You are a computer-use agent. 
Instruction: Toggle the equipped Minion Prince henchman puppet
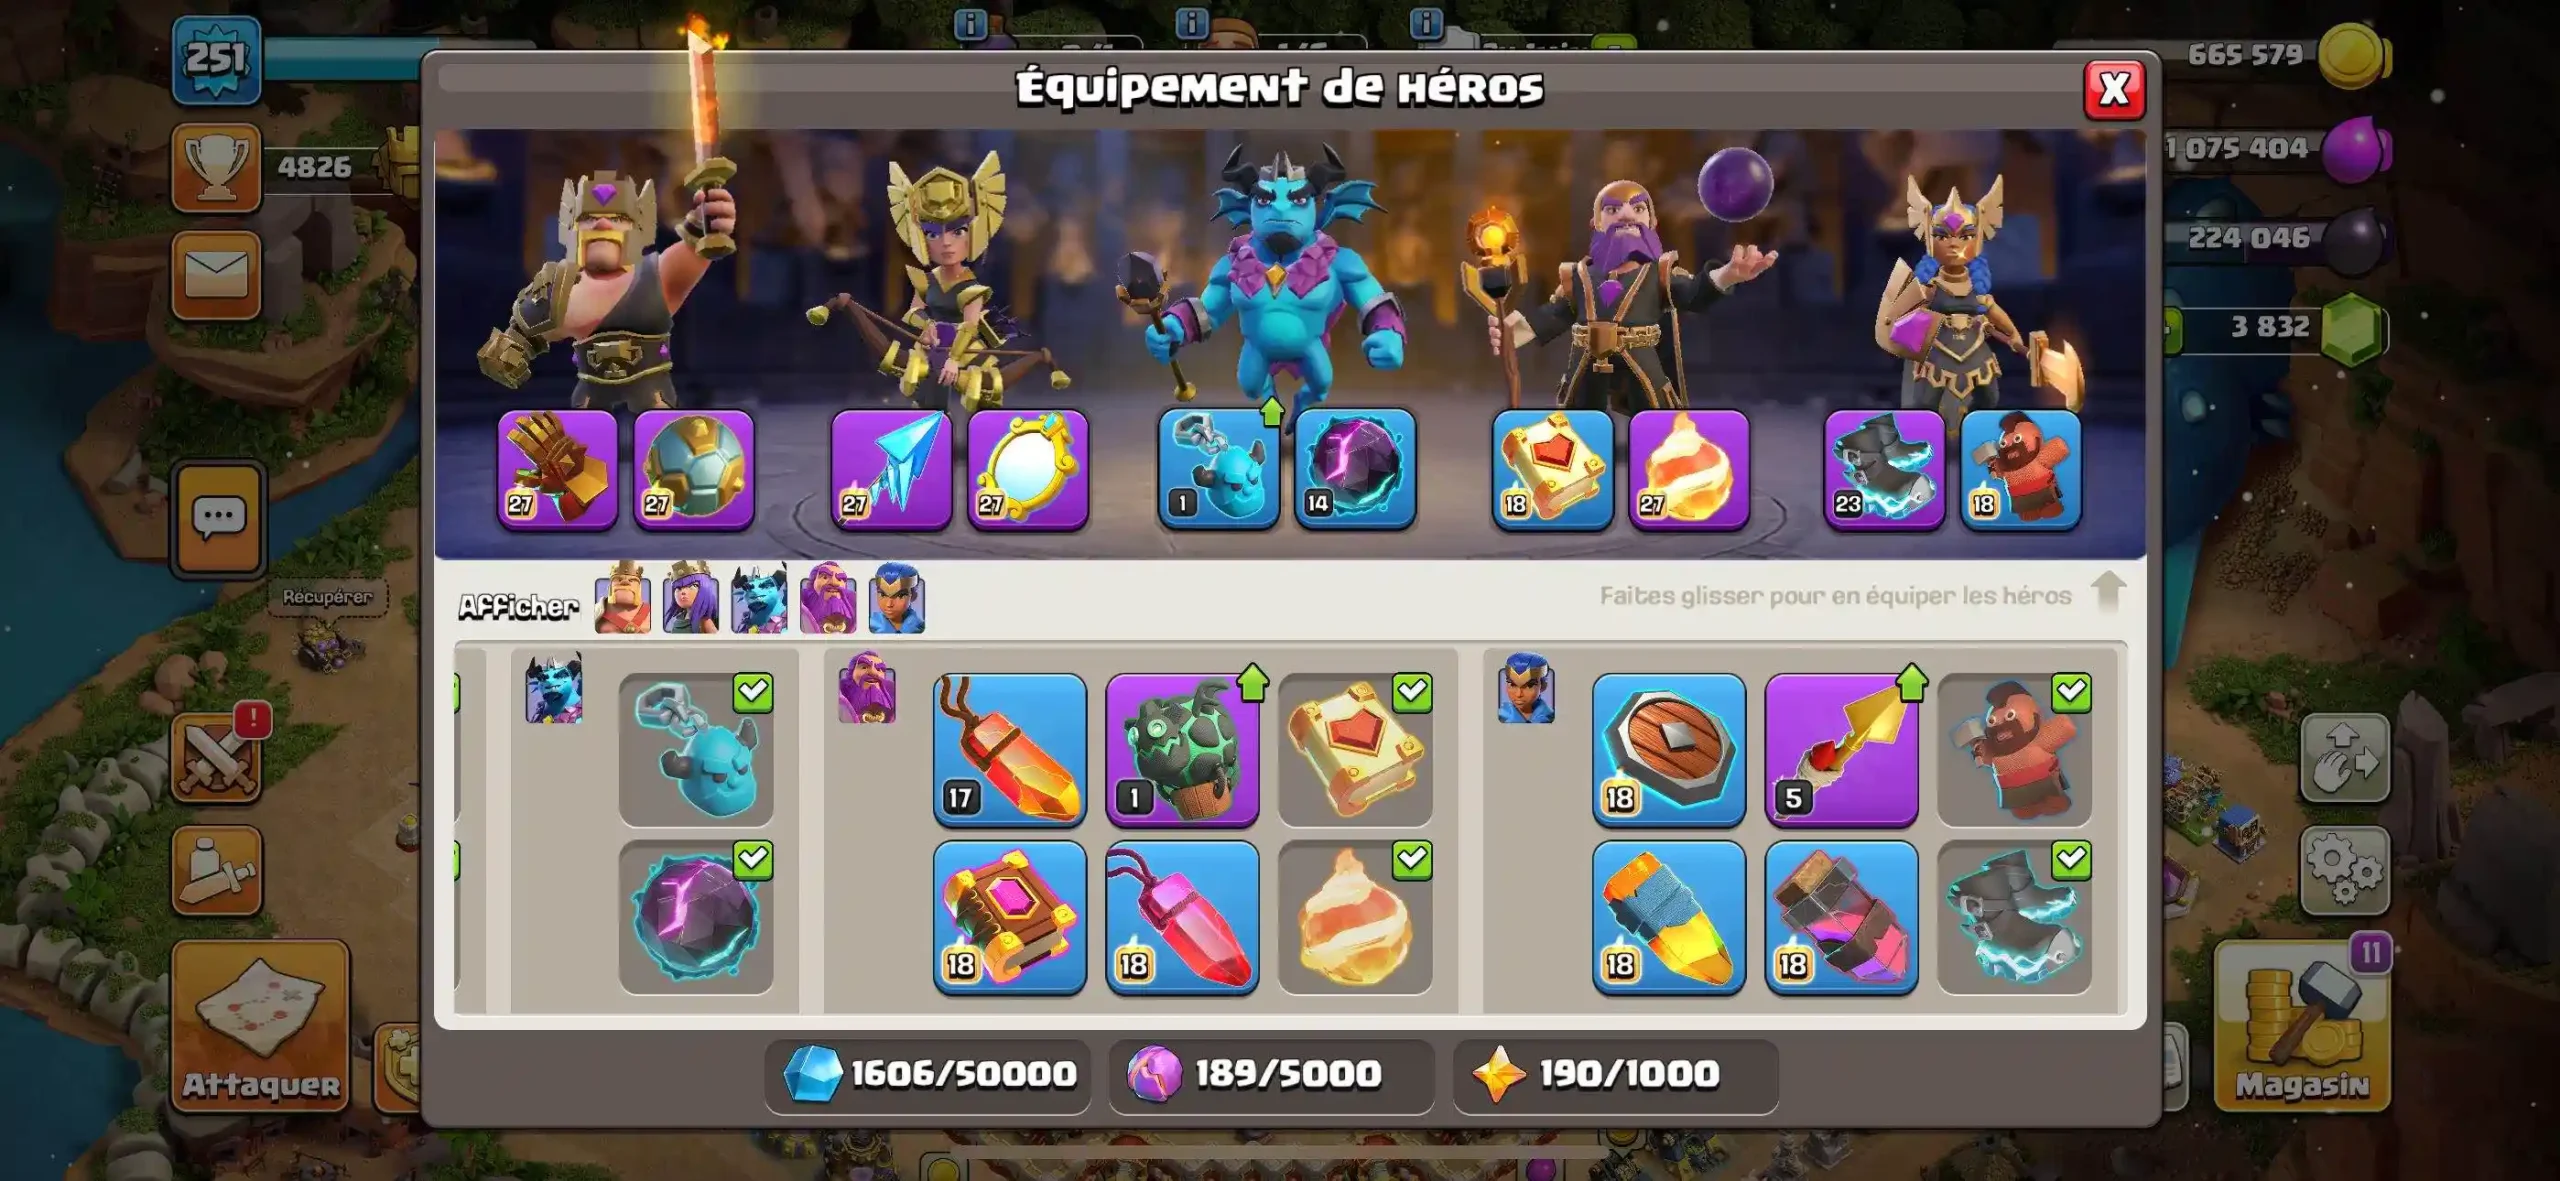pos(696,751)
